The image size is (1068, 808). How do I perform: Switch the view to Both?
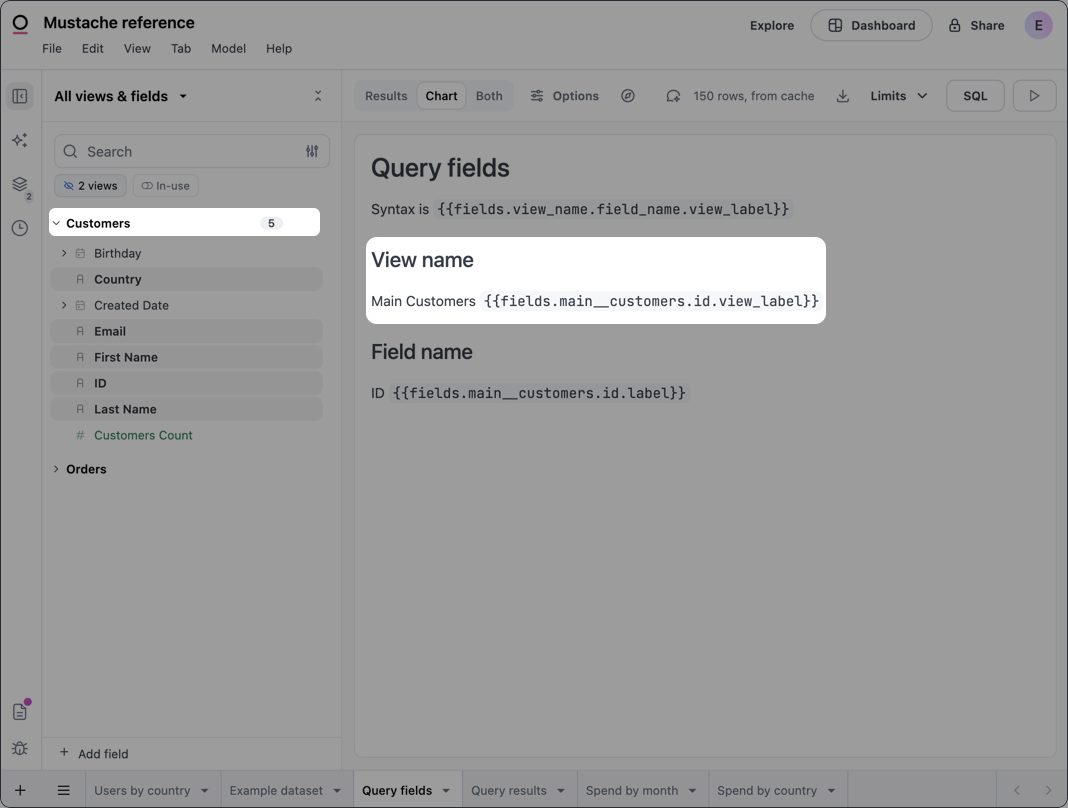click(x=489, y=95)
